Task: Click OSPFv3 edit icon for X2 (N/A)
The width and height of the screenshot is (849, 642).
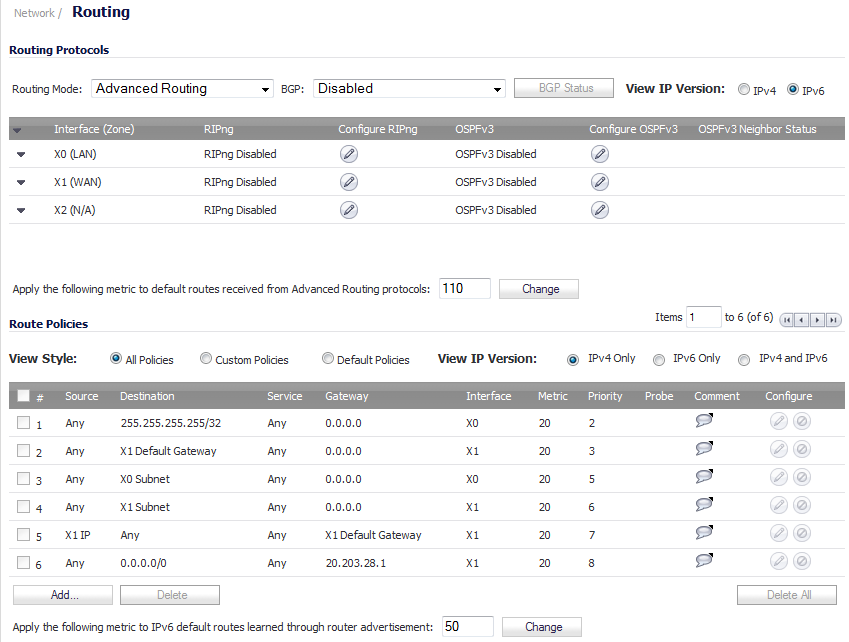Action: pos(599,210)
